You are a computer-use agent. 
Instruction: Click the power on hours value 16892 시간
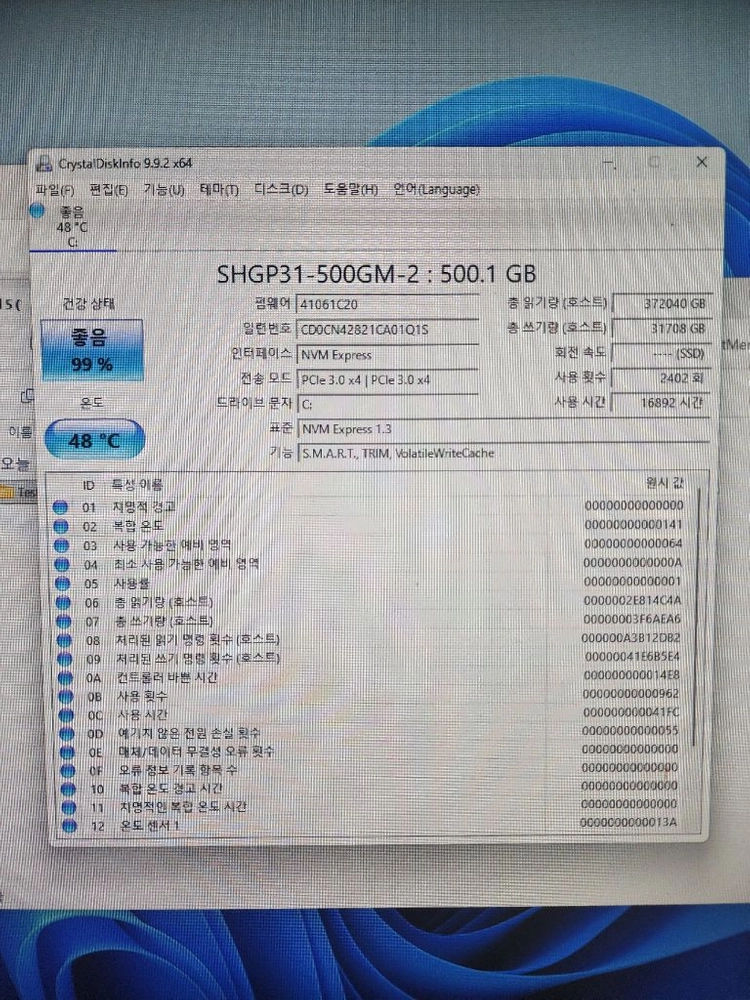[662, 403]
